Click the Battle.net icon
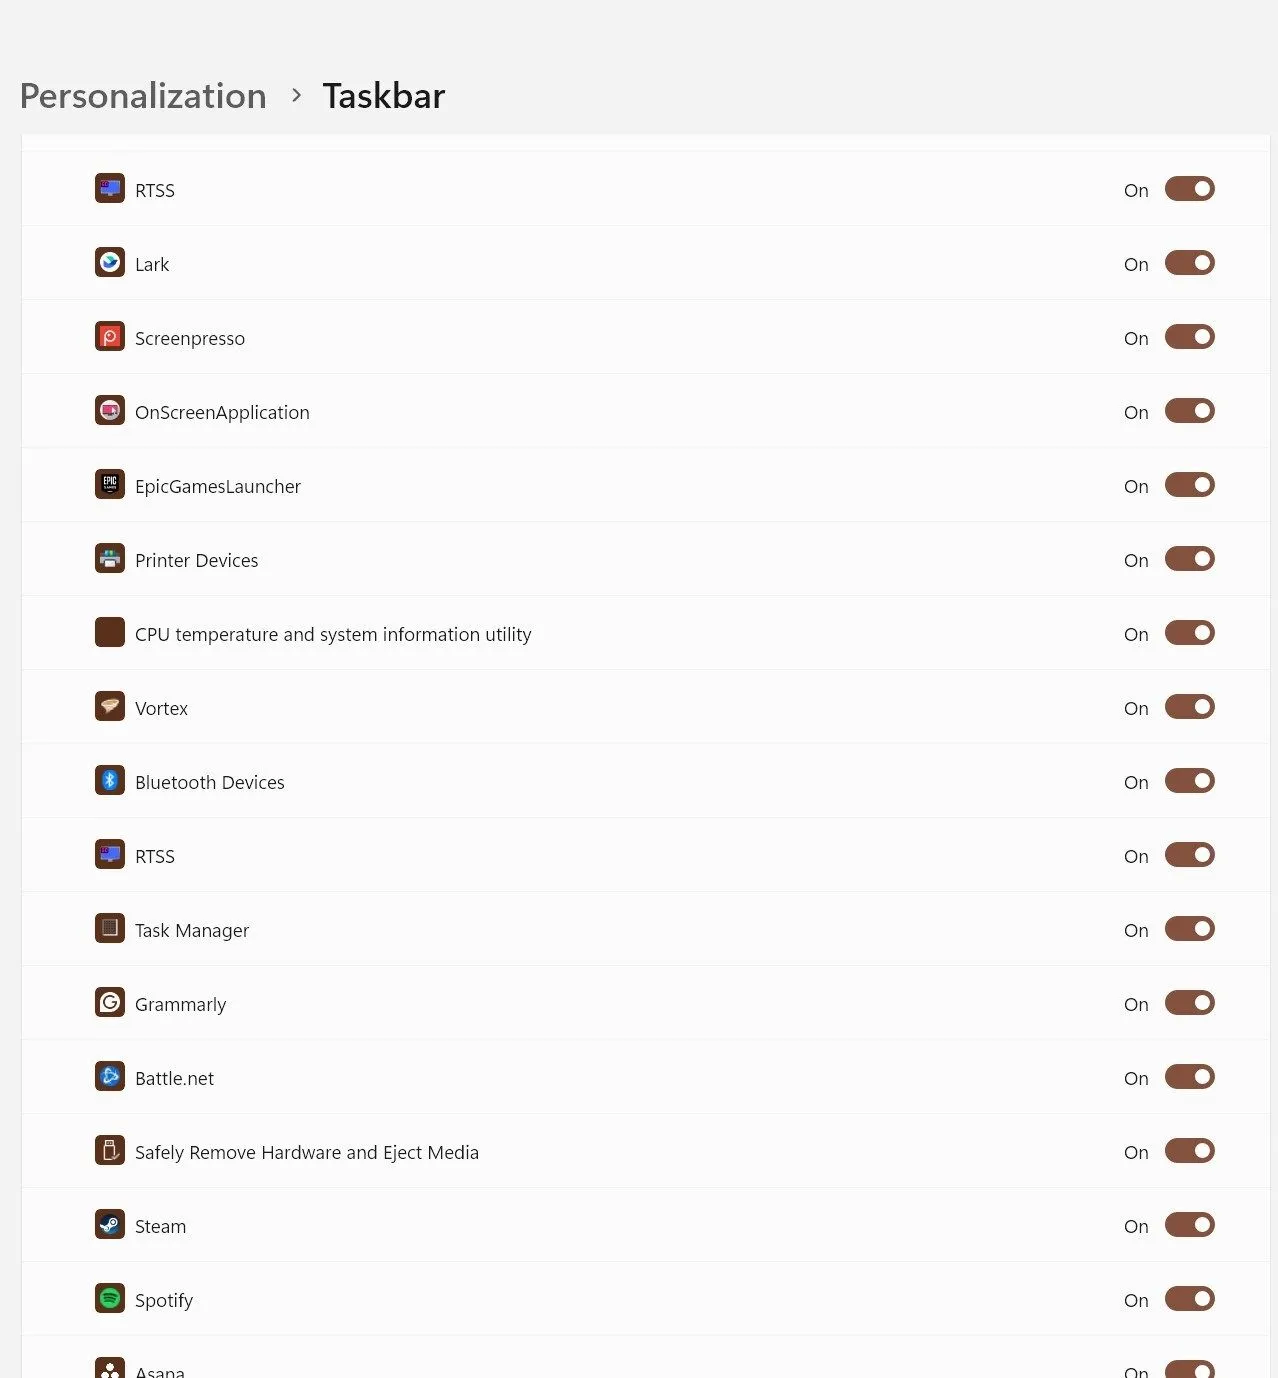This screenshot has width=1278, height=1378. [x=110, y=1076]
